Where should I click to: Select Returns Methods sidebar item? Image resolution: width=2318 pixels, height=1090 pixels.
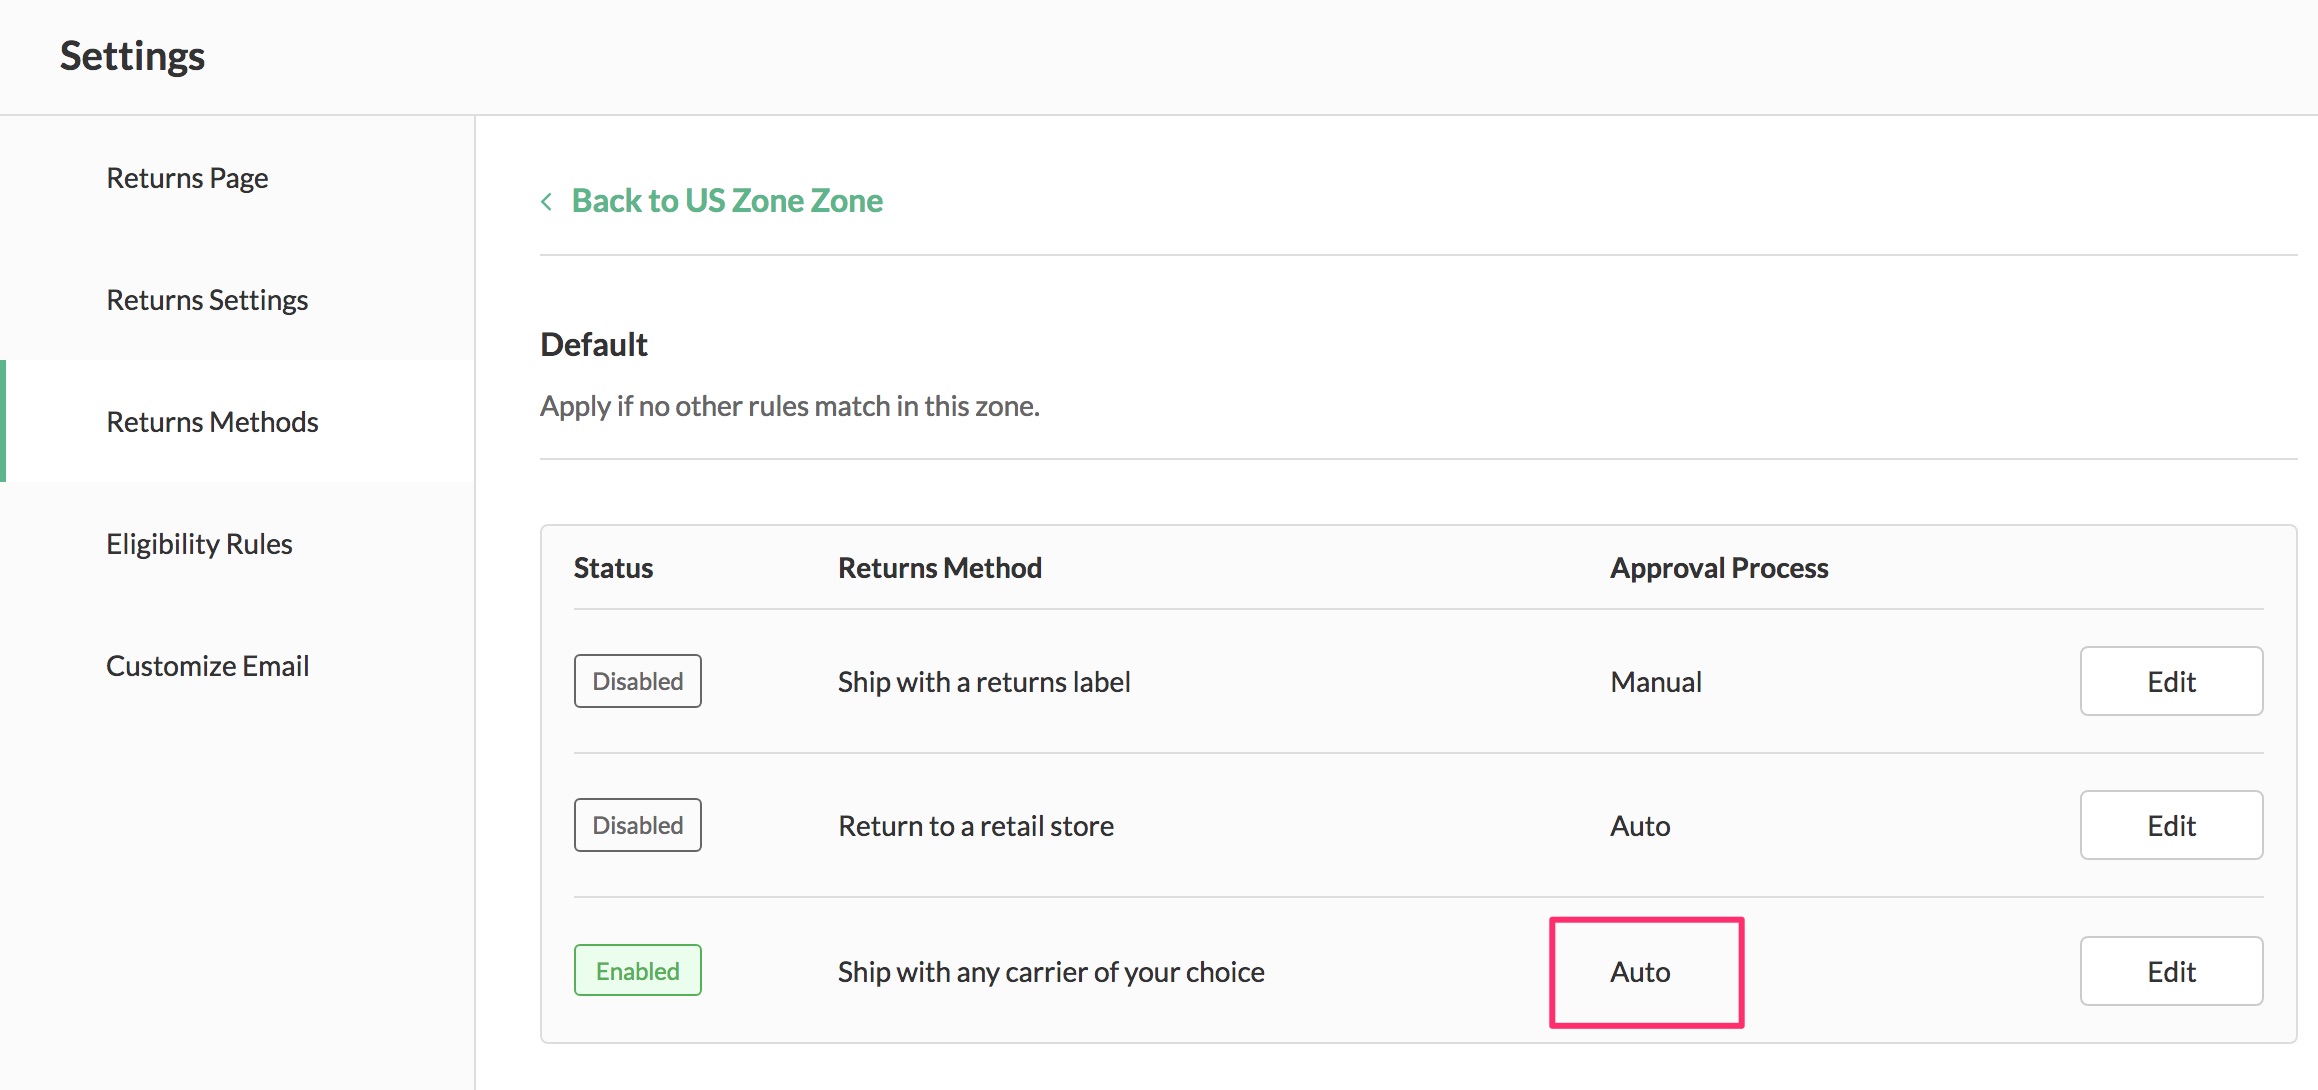click(212, 422)
